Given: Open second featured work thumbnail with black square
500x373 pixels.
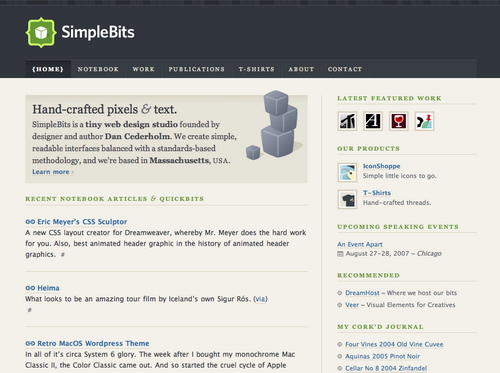Looking at the screenshot, I should pyautogui.click(x=373, y=121).
